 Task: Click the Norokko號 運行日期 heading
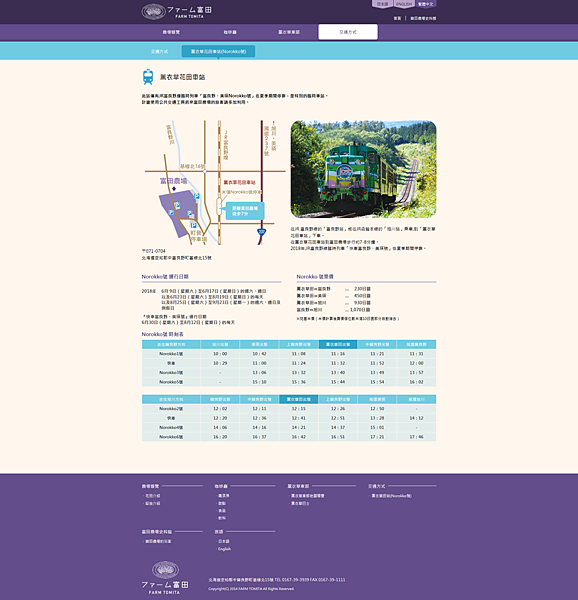pos(165,276)
